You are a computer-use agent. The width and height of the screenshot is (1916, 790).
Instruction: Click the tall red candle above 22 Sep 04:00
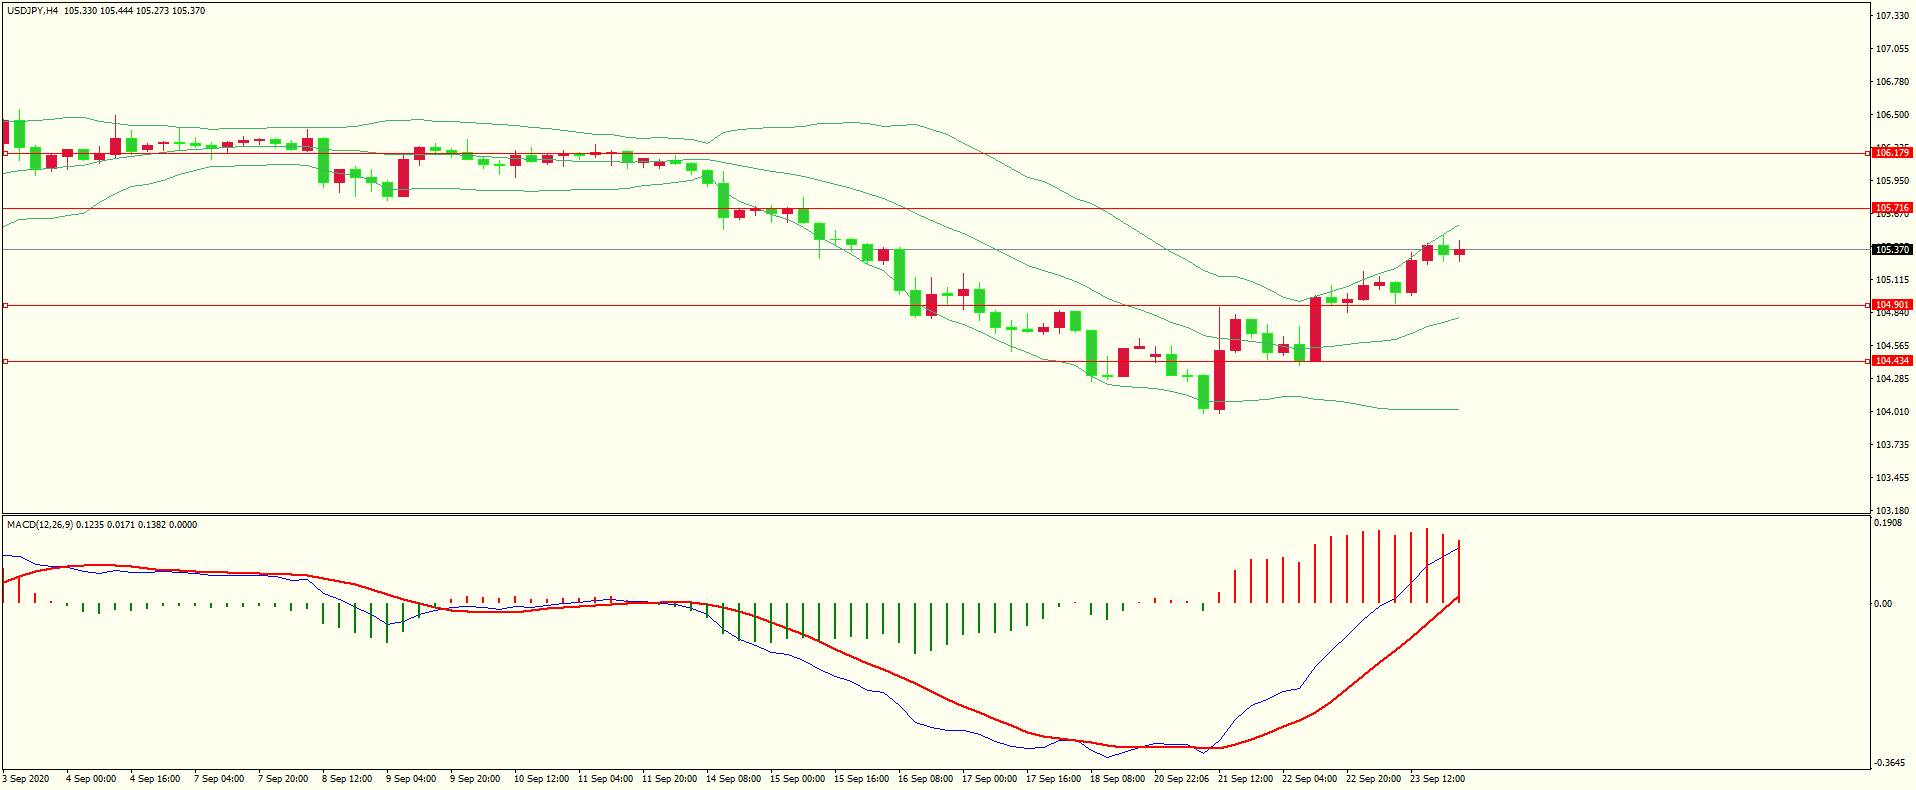(x=1315, y=329)
